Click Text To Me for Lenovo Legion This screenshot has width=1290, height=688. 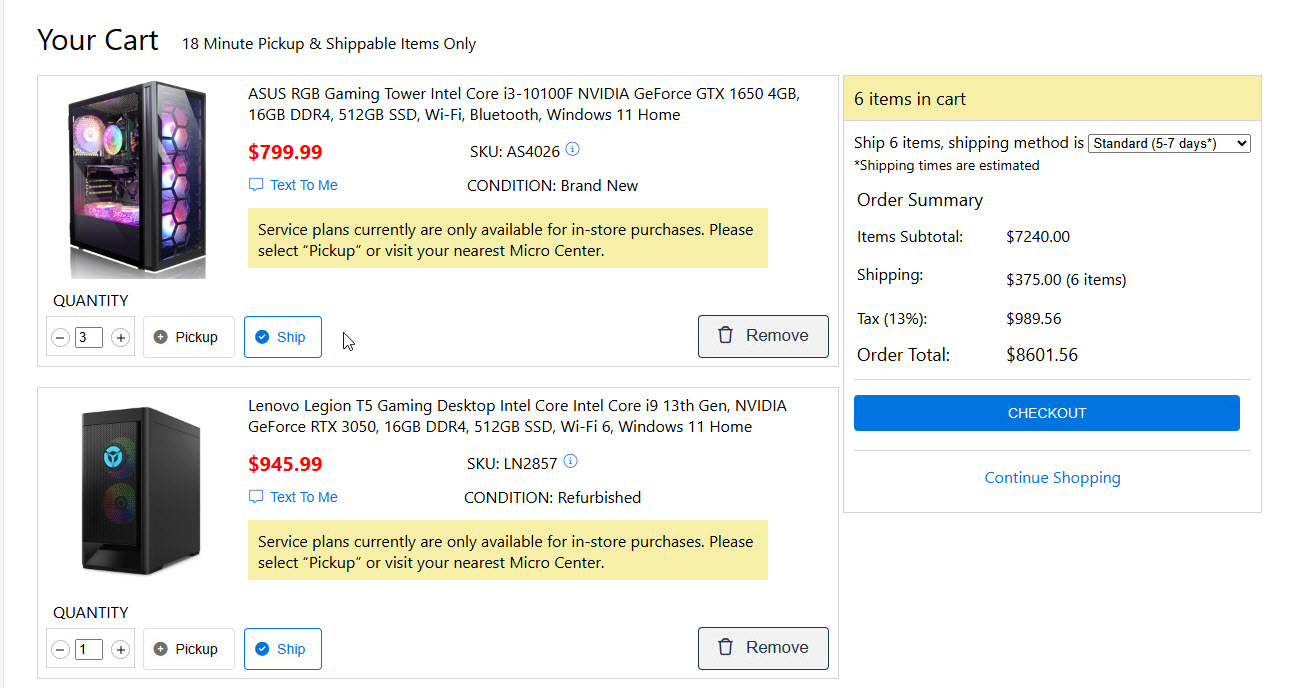pyautogui.click(x=294, y=497)
